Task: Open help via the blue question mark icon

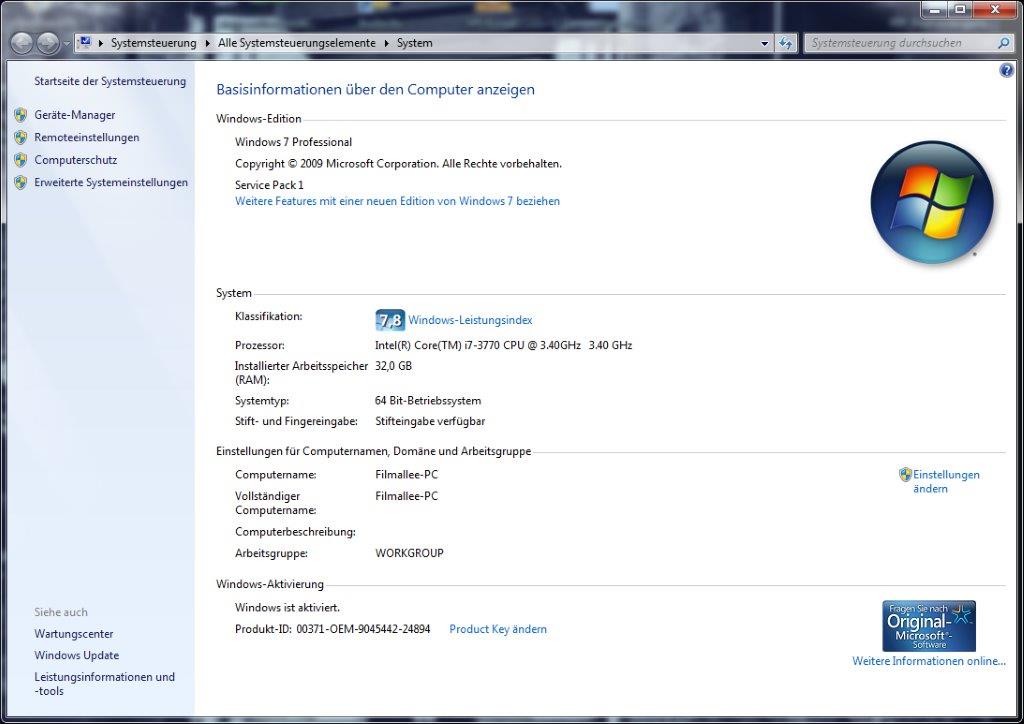Action: pyautogui.click(x=1006, y=71)
